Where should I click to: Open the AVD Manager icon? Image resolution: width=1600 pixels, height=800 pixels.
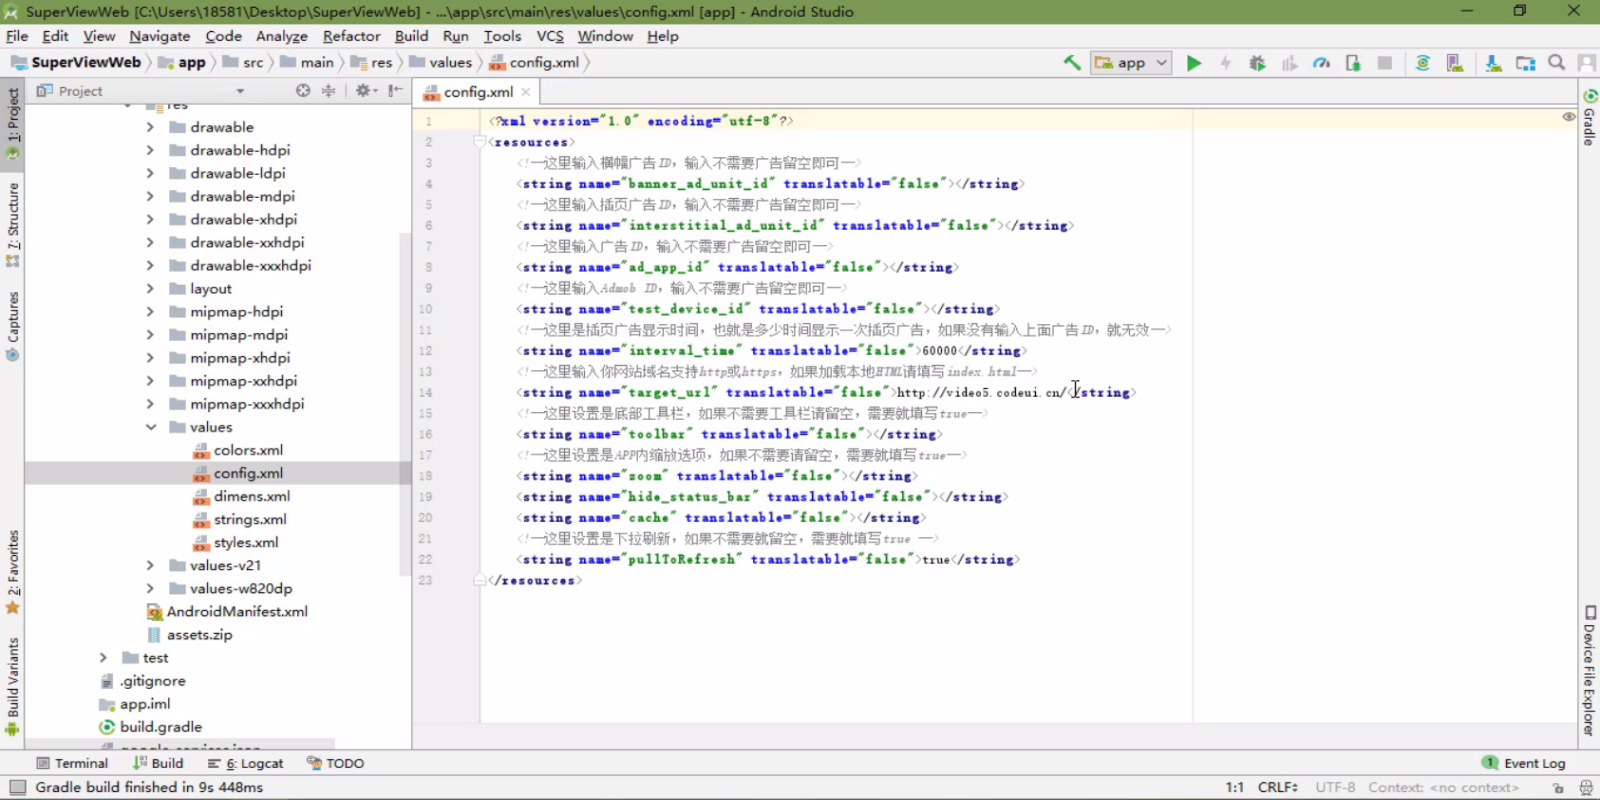tap(1455, 63)
